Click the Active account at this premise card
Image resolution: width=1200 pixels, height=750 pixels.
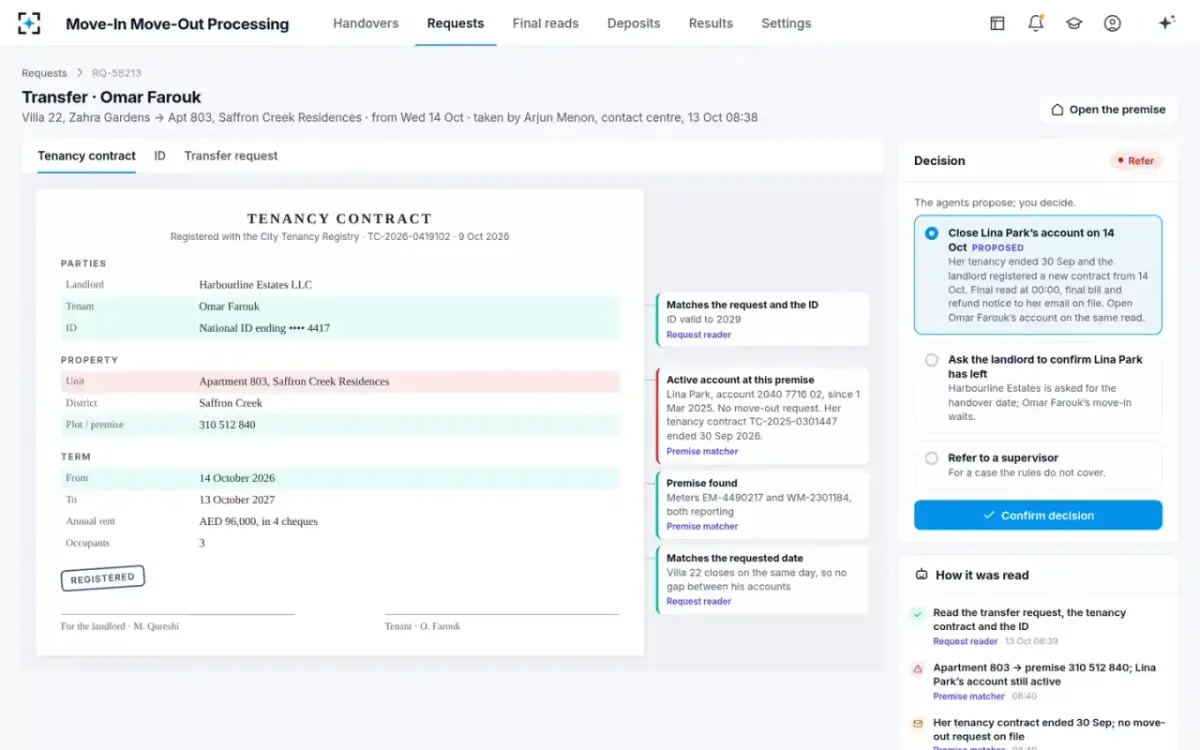[x=763, y=416]
